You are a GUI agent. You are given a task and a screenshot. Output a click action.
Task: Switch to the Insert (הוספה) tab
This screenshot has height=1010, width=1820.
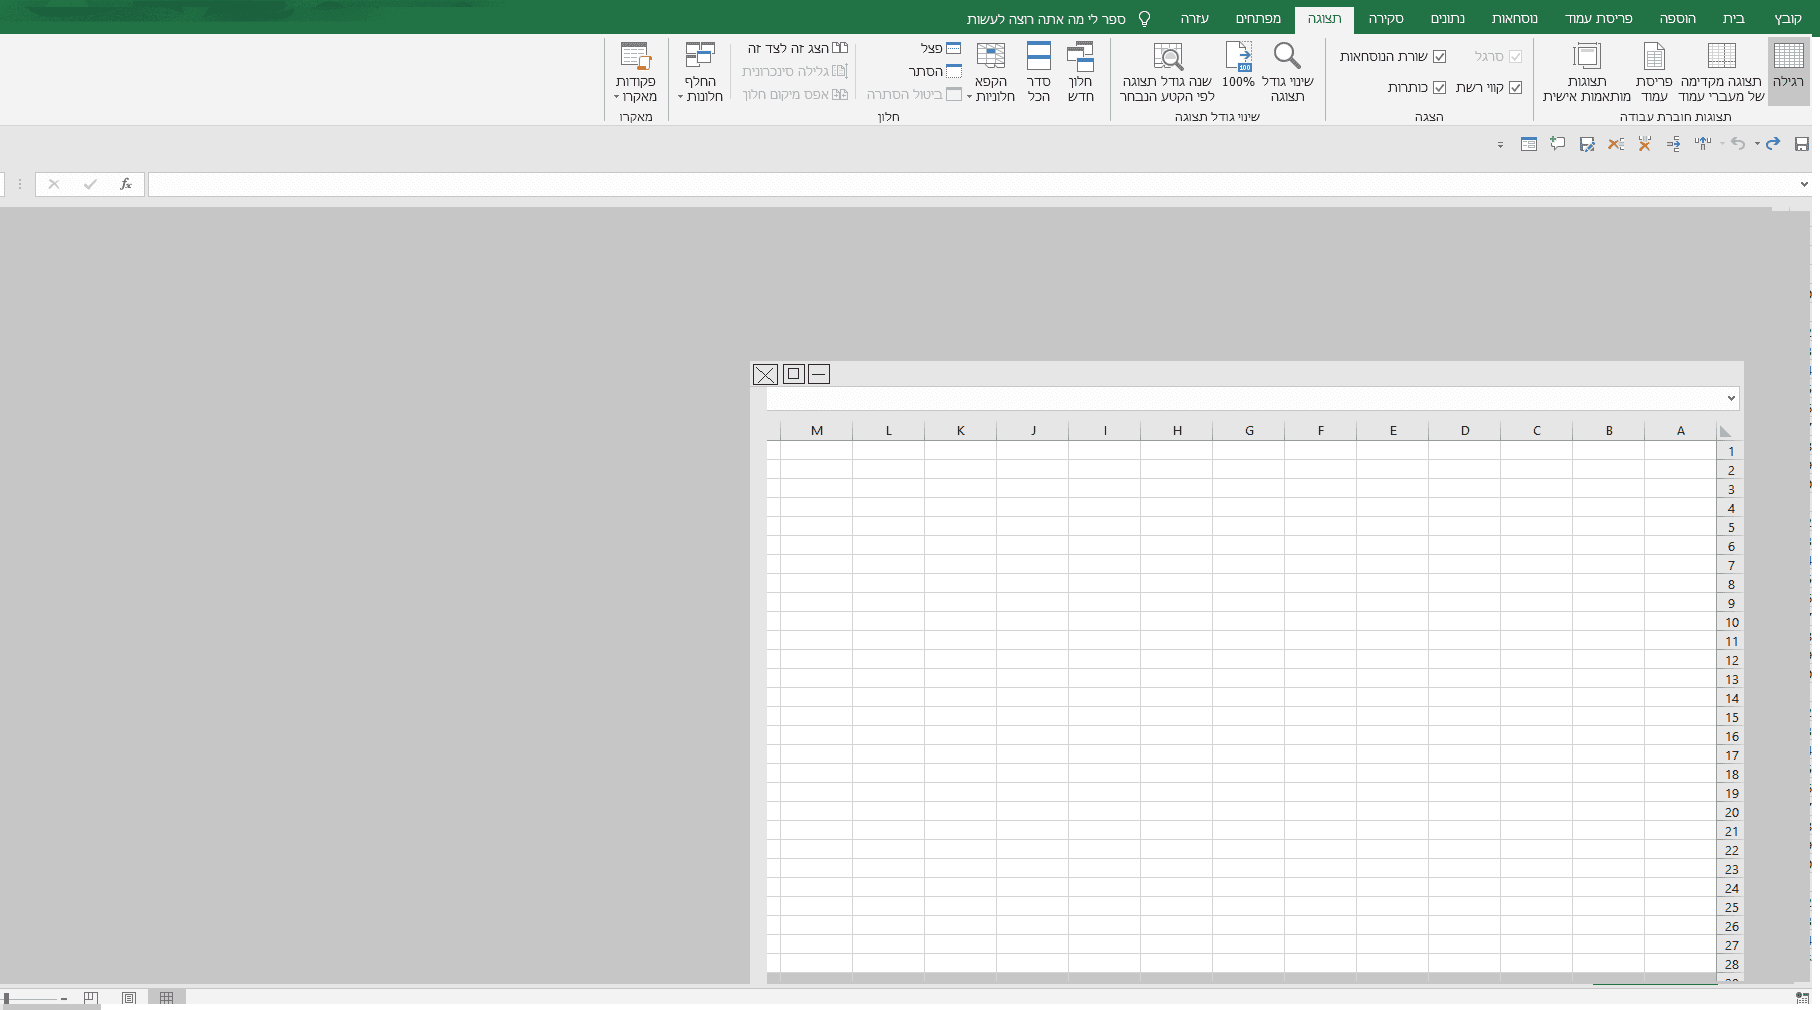(x=1677, y=18)
